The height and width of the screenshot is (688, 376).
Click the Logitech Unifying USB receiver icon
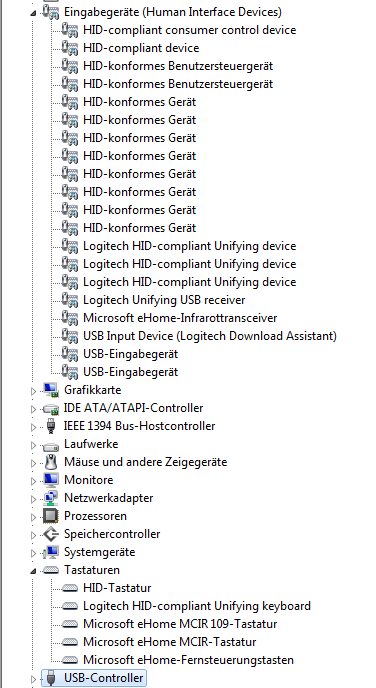pos(70,300)
